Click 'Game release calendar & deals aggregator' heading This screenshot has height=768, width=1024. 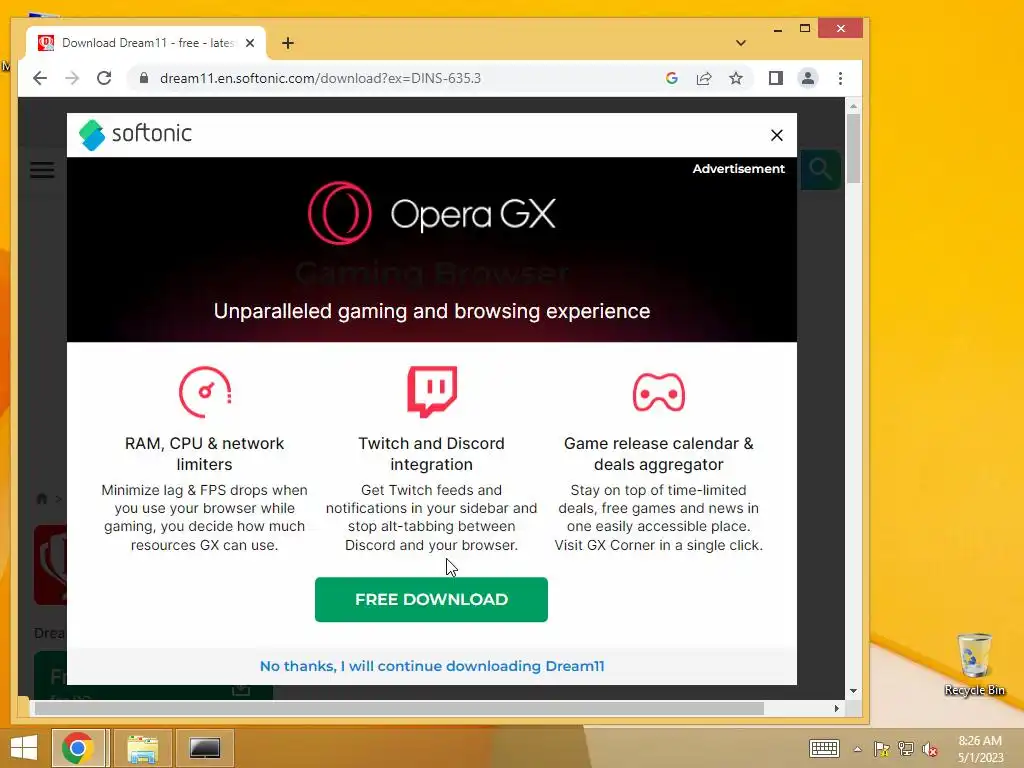point(658,454)
